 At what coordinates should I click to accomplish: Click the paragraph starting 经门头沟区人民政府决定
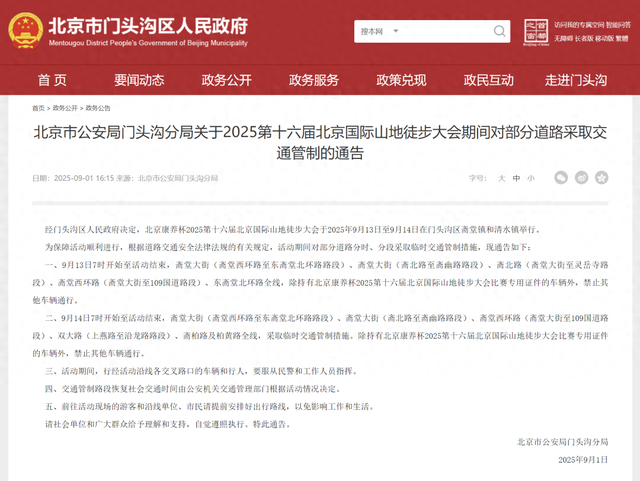pyautogui.click(x=294, y=229)
